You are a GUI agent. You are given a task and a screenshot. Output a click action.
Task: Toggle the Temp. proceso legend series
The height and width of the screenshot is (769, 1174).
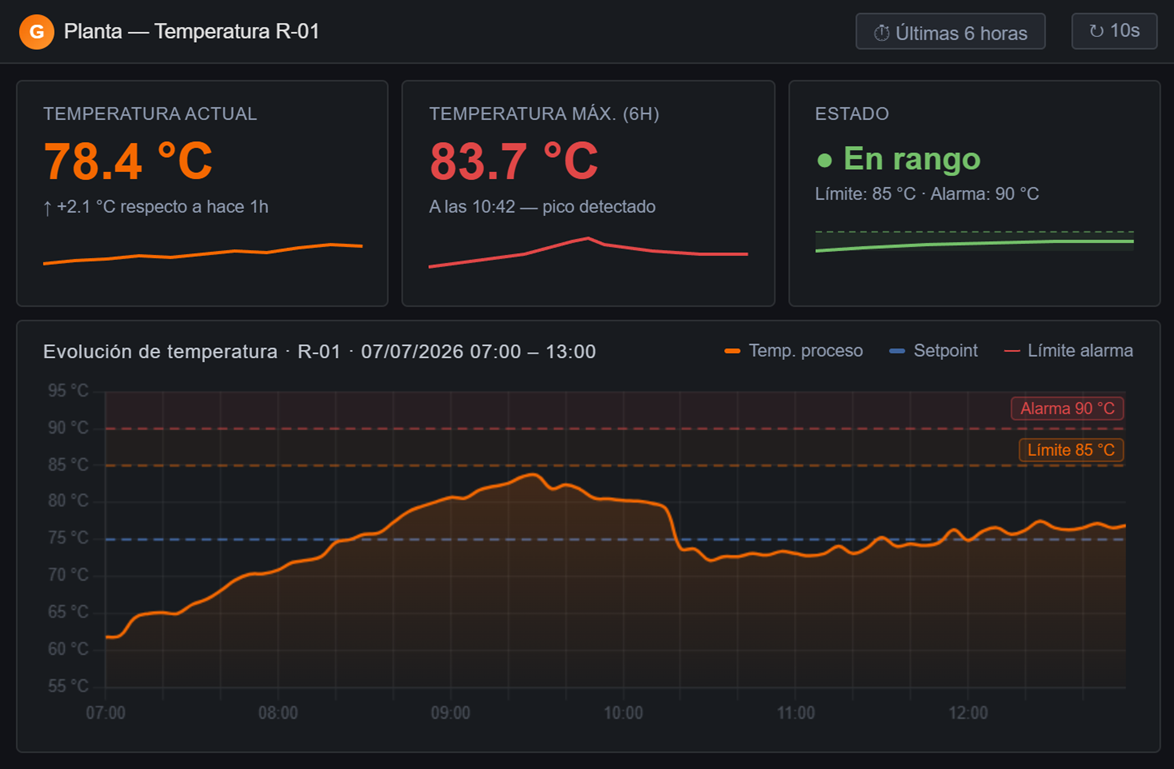tap(794, 350)
